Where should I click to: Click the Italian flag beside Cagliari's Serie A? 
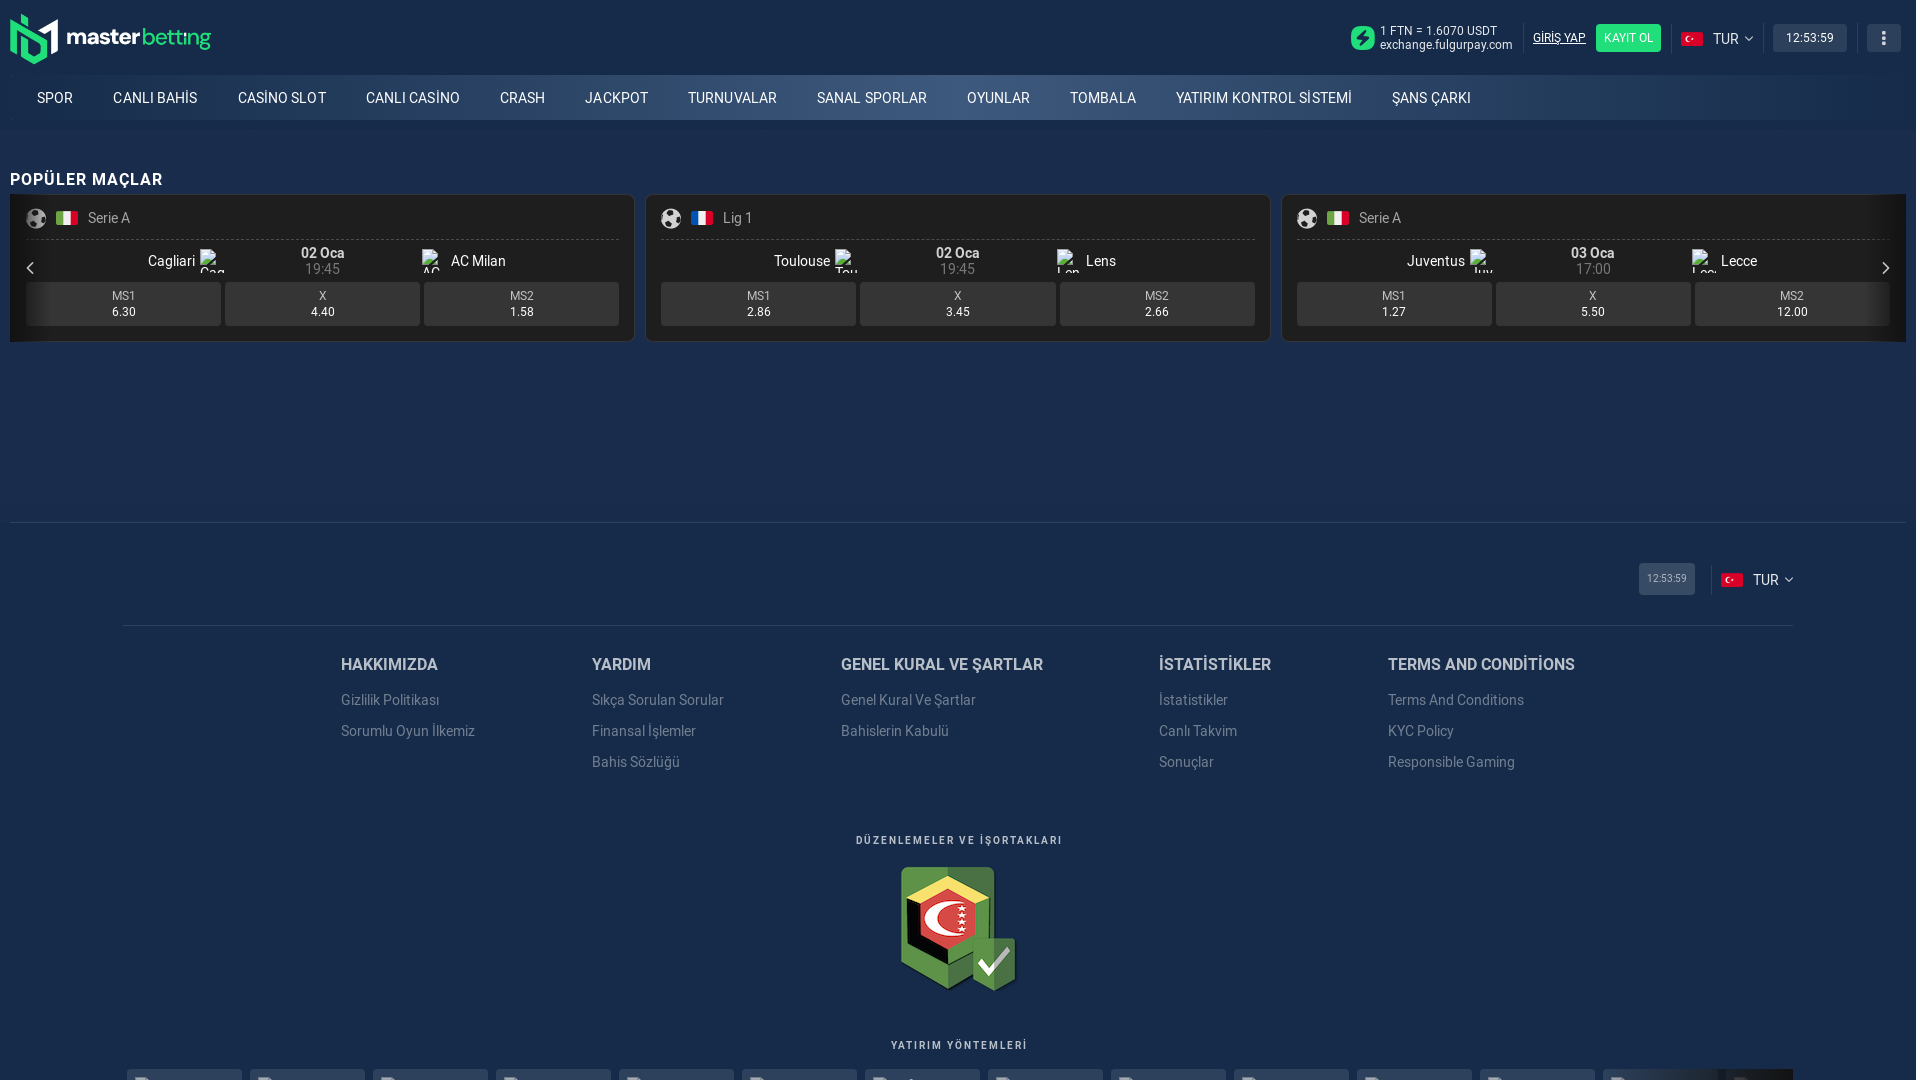(67, 218)
